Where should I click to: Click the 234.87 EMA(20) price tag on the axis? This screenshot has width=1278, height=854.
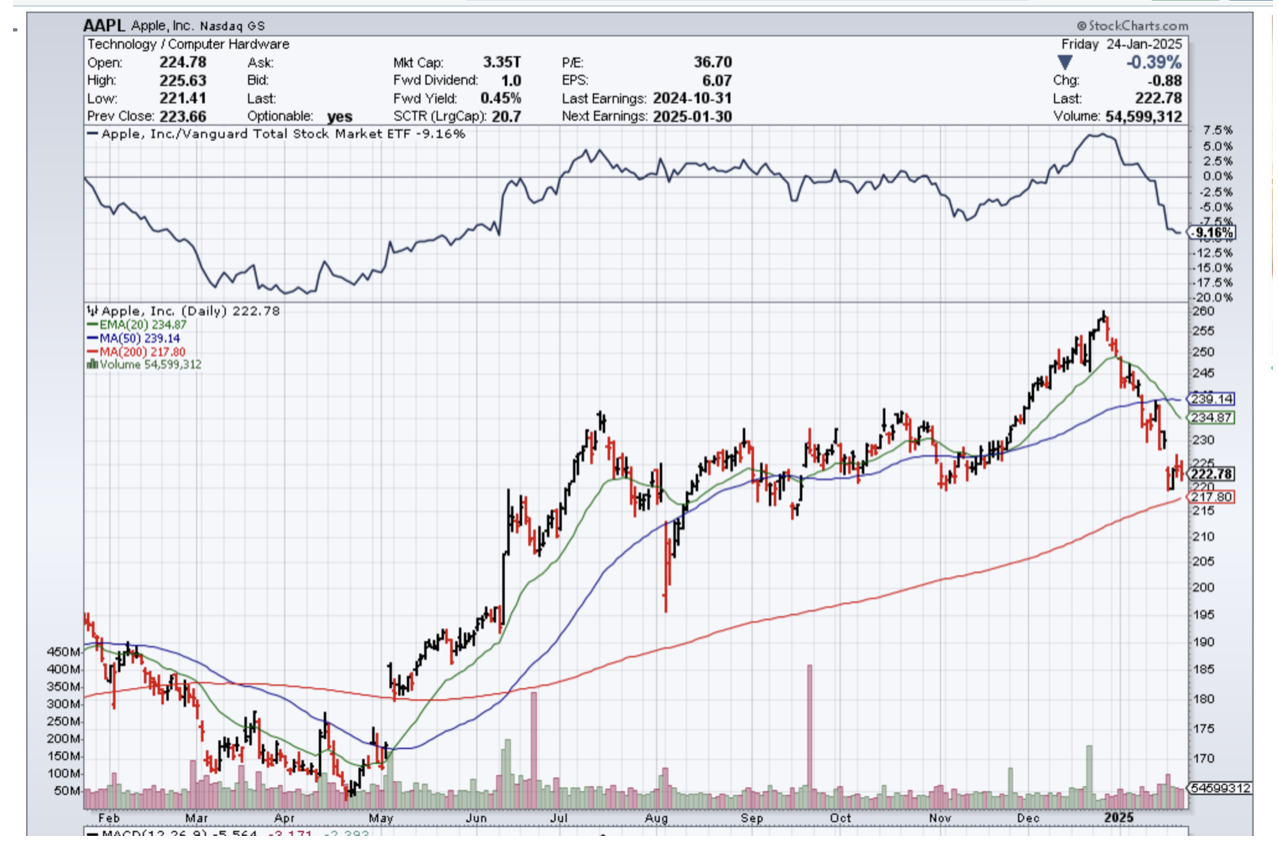[x=1212, y=417]
